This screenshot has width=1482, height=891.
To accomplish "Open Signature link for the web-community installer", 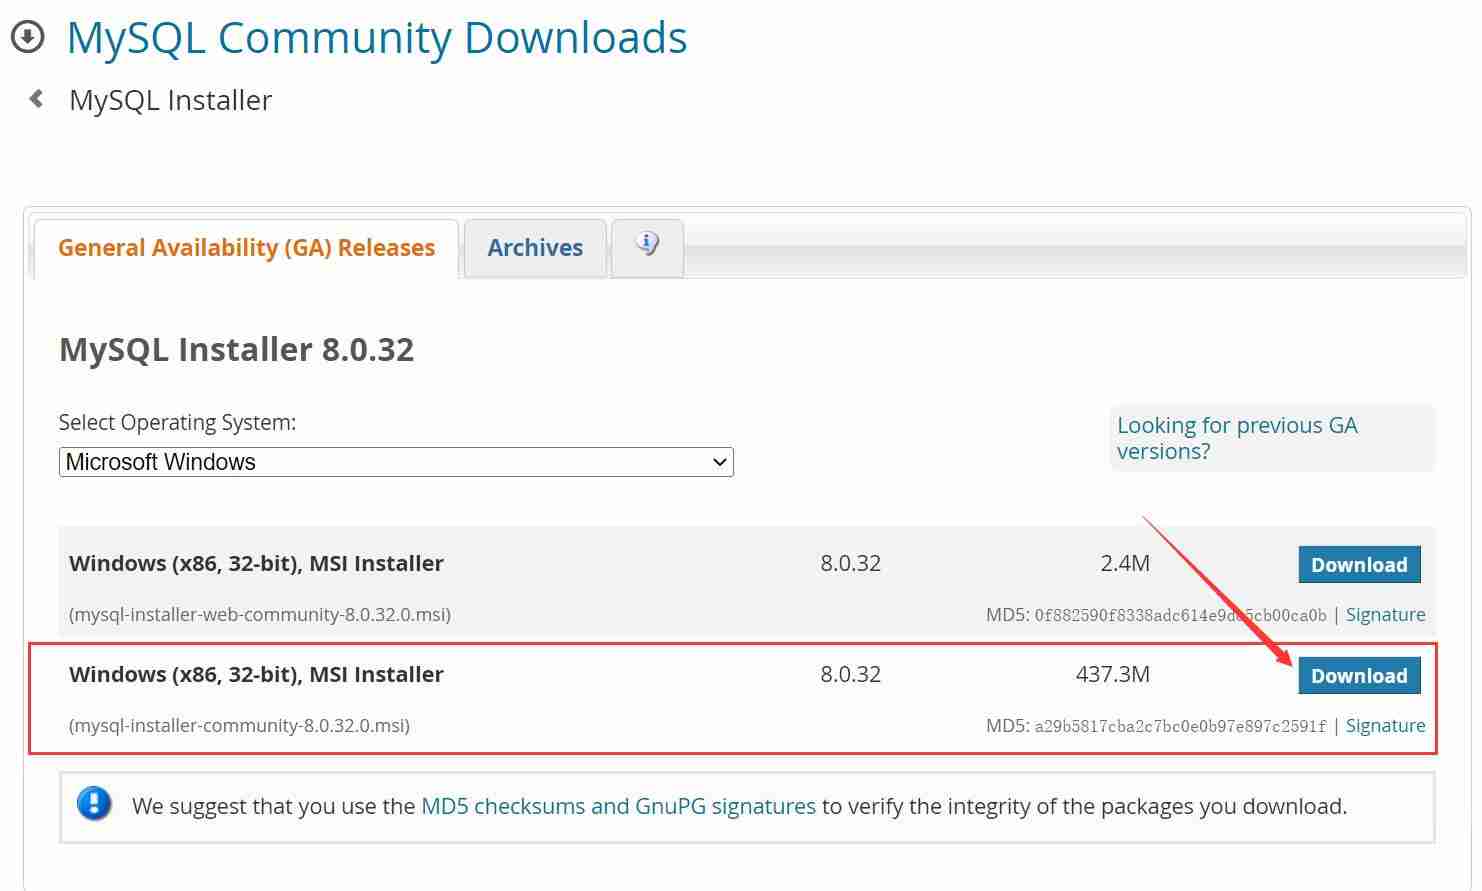I will pos(1385,615).
